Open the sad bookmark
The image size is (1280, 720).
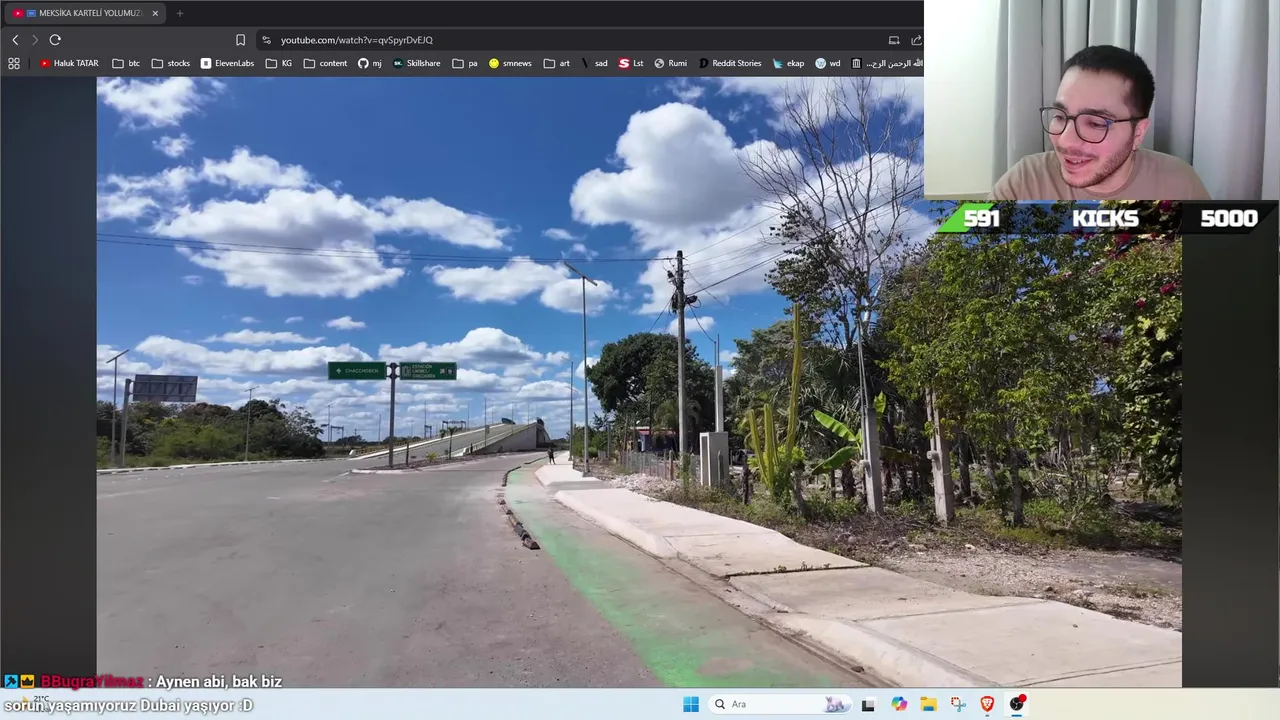tap(594, 63)
